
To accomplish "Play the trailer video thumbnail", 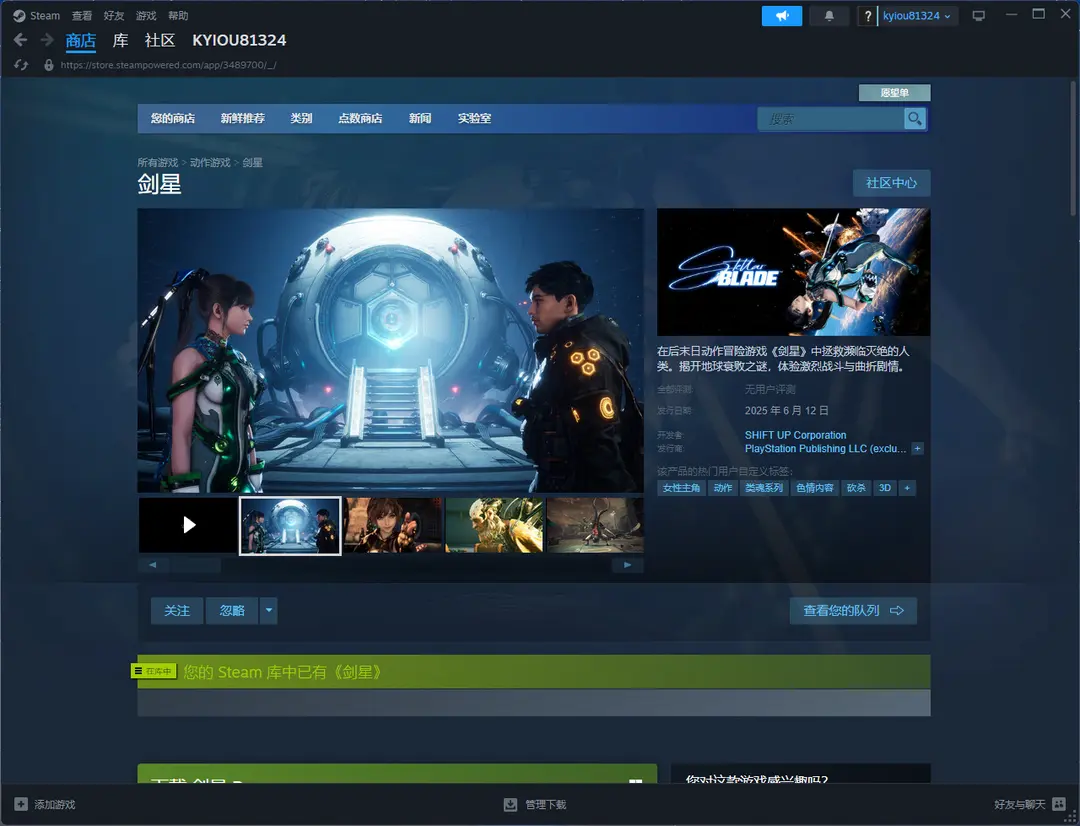I will (189, 525).
